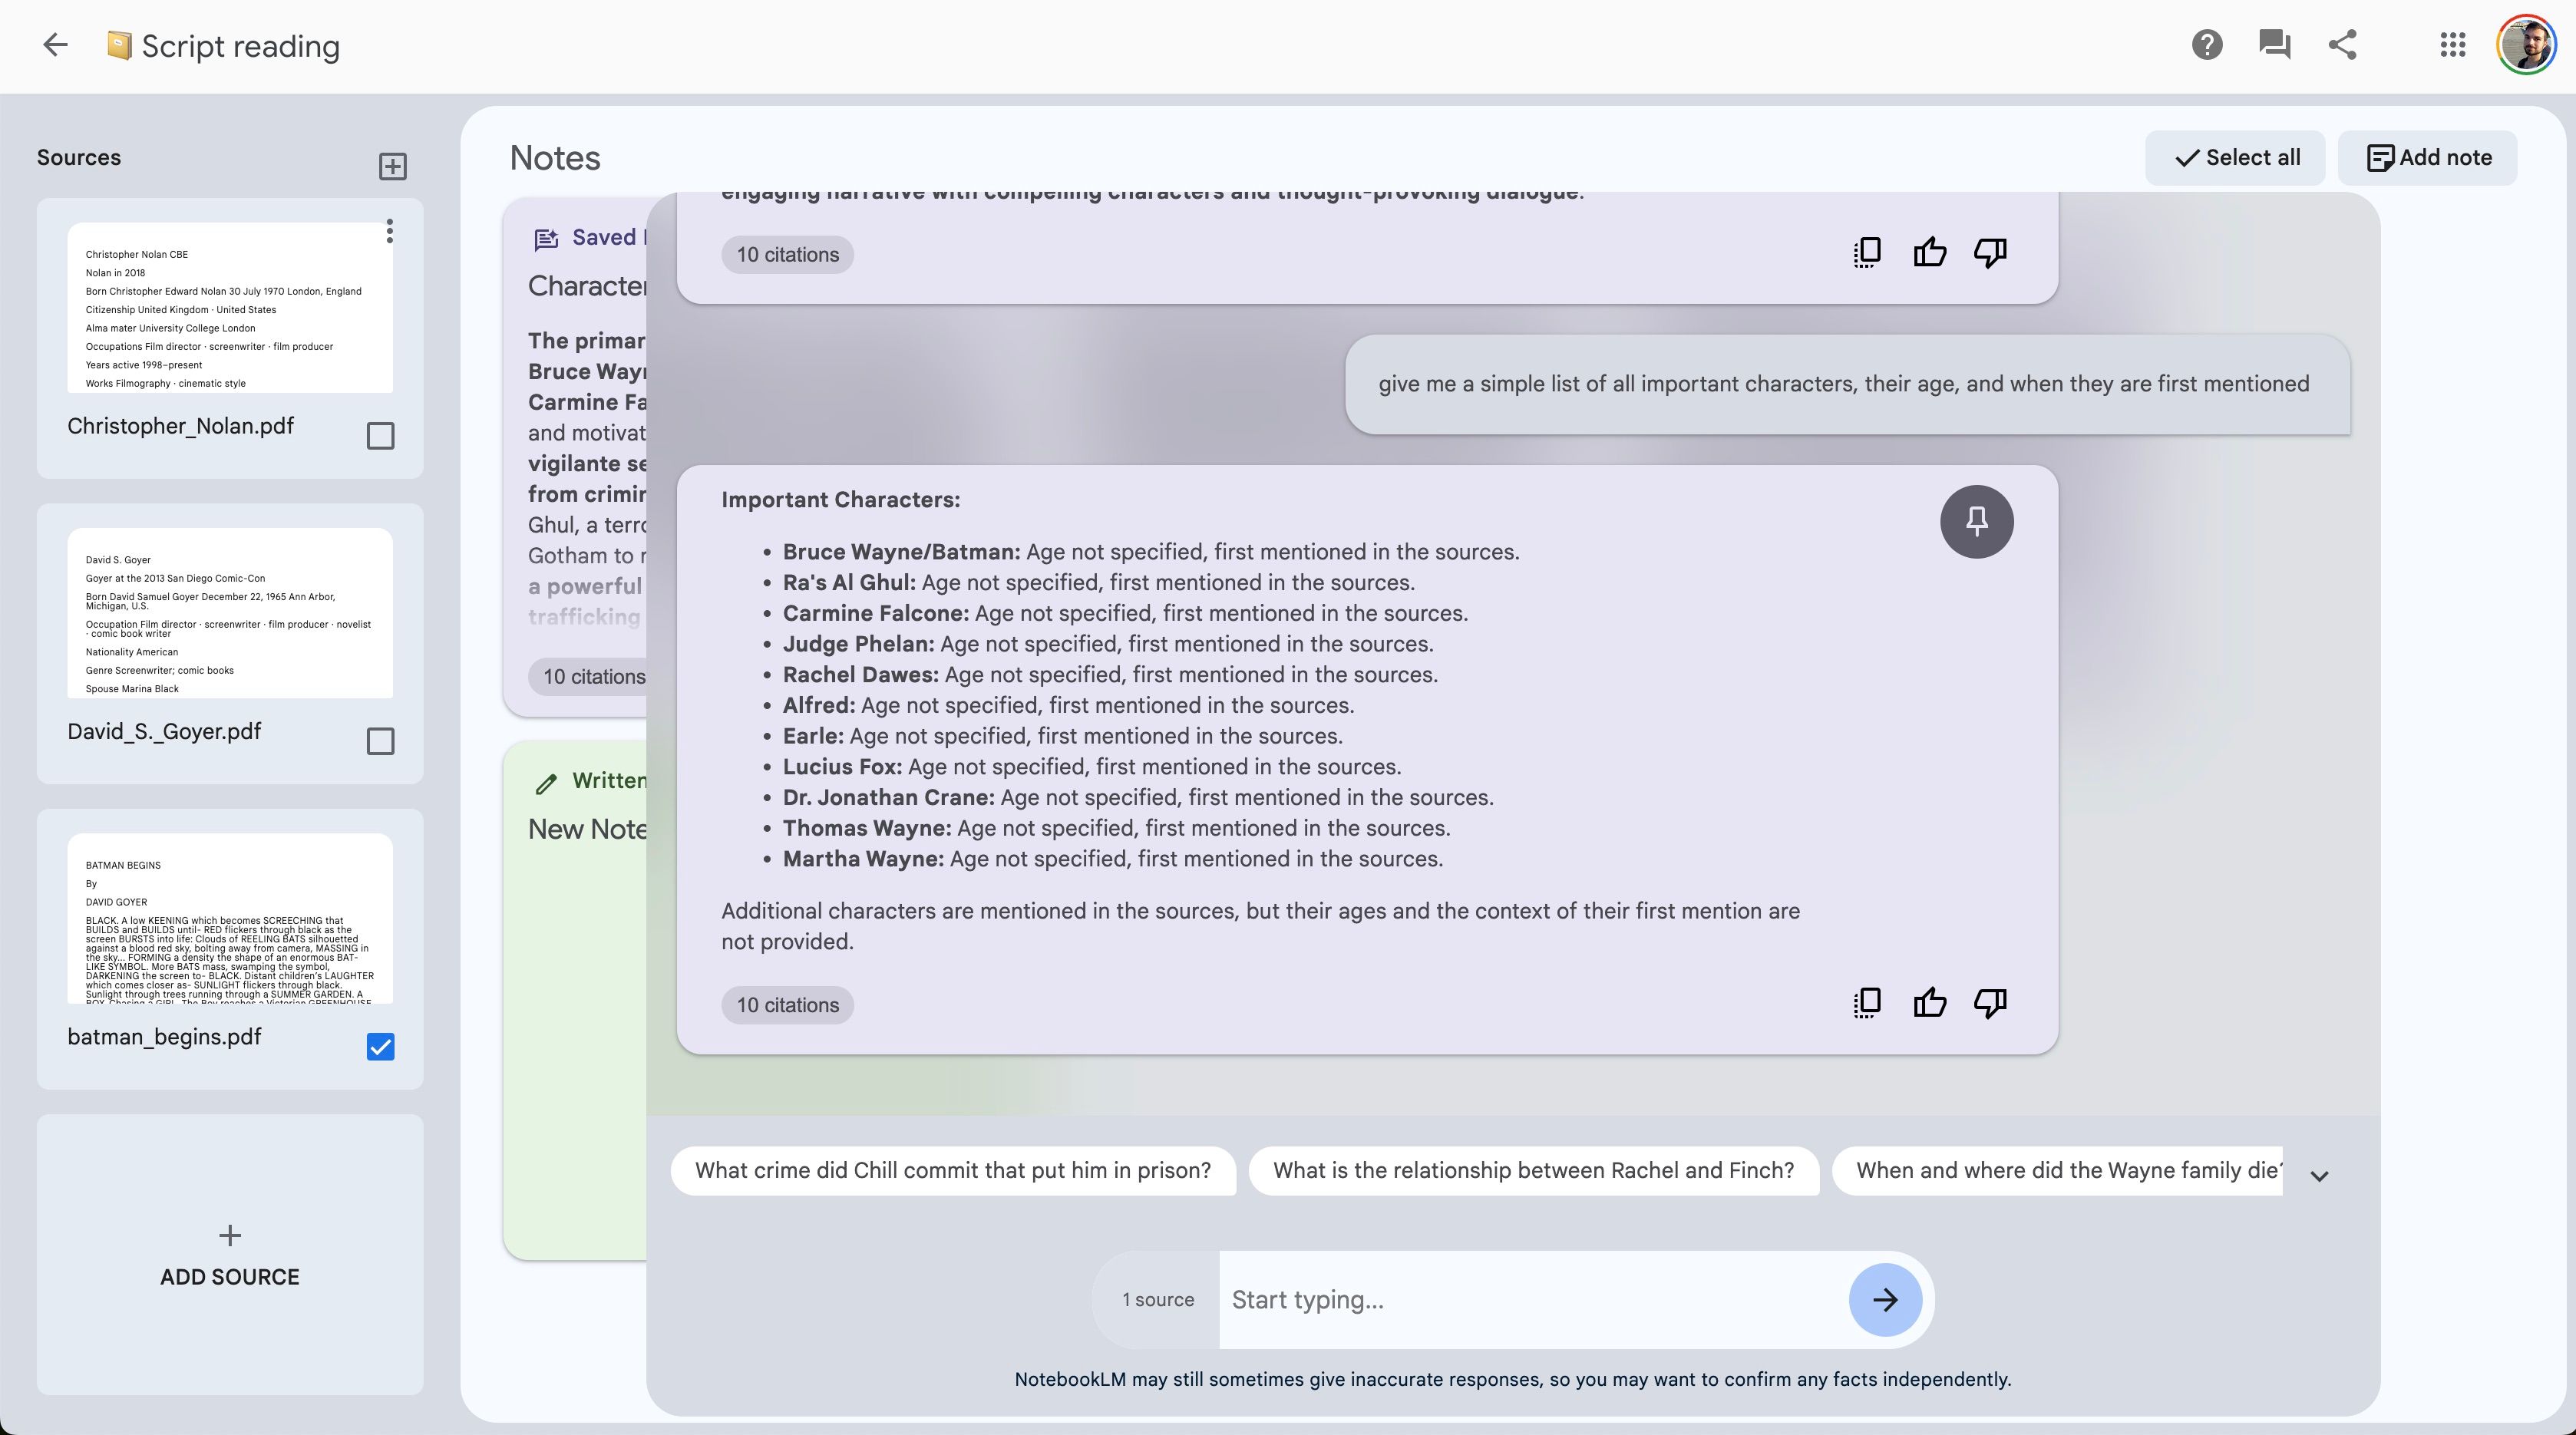Click Select all notes button
This screenshot has width=2576, height=1435.
coord(2235,158)
